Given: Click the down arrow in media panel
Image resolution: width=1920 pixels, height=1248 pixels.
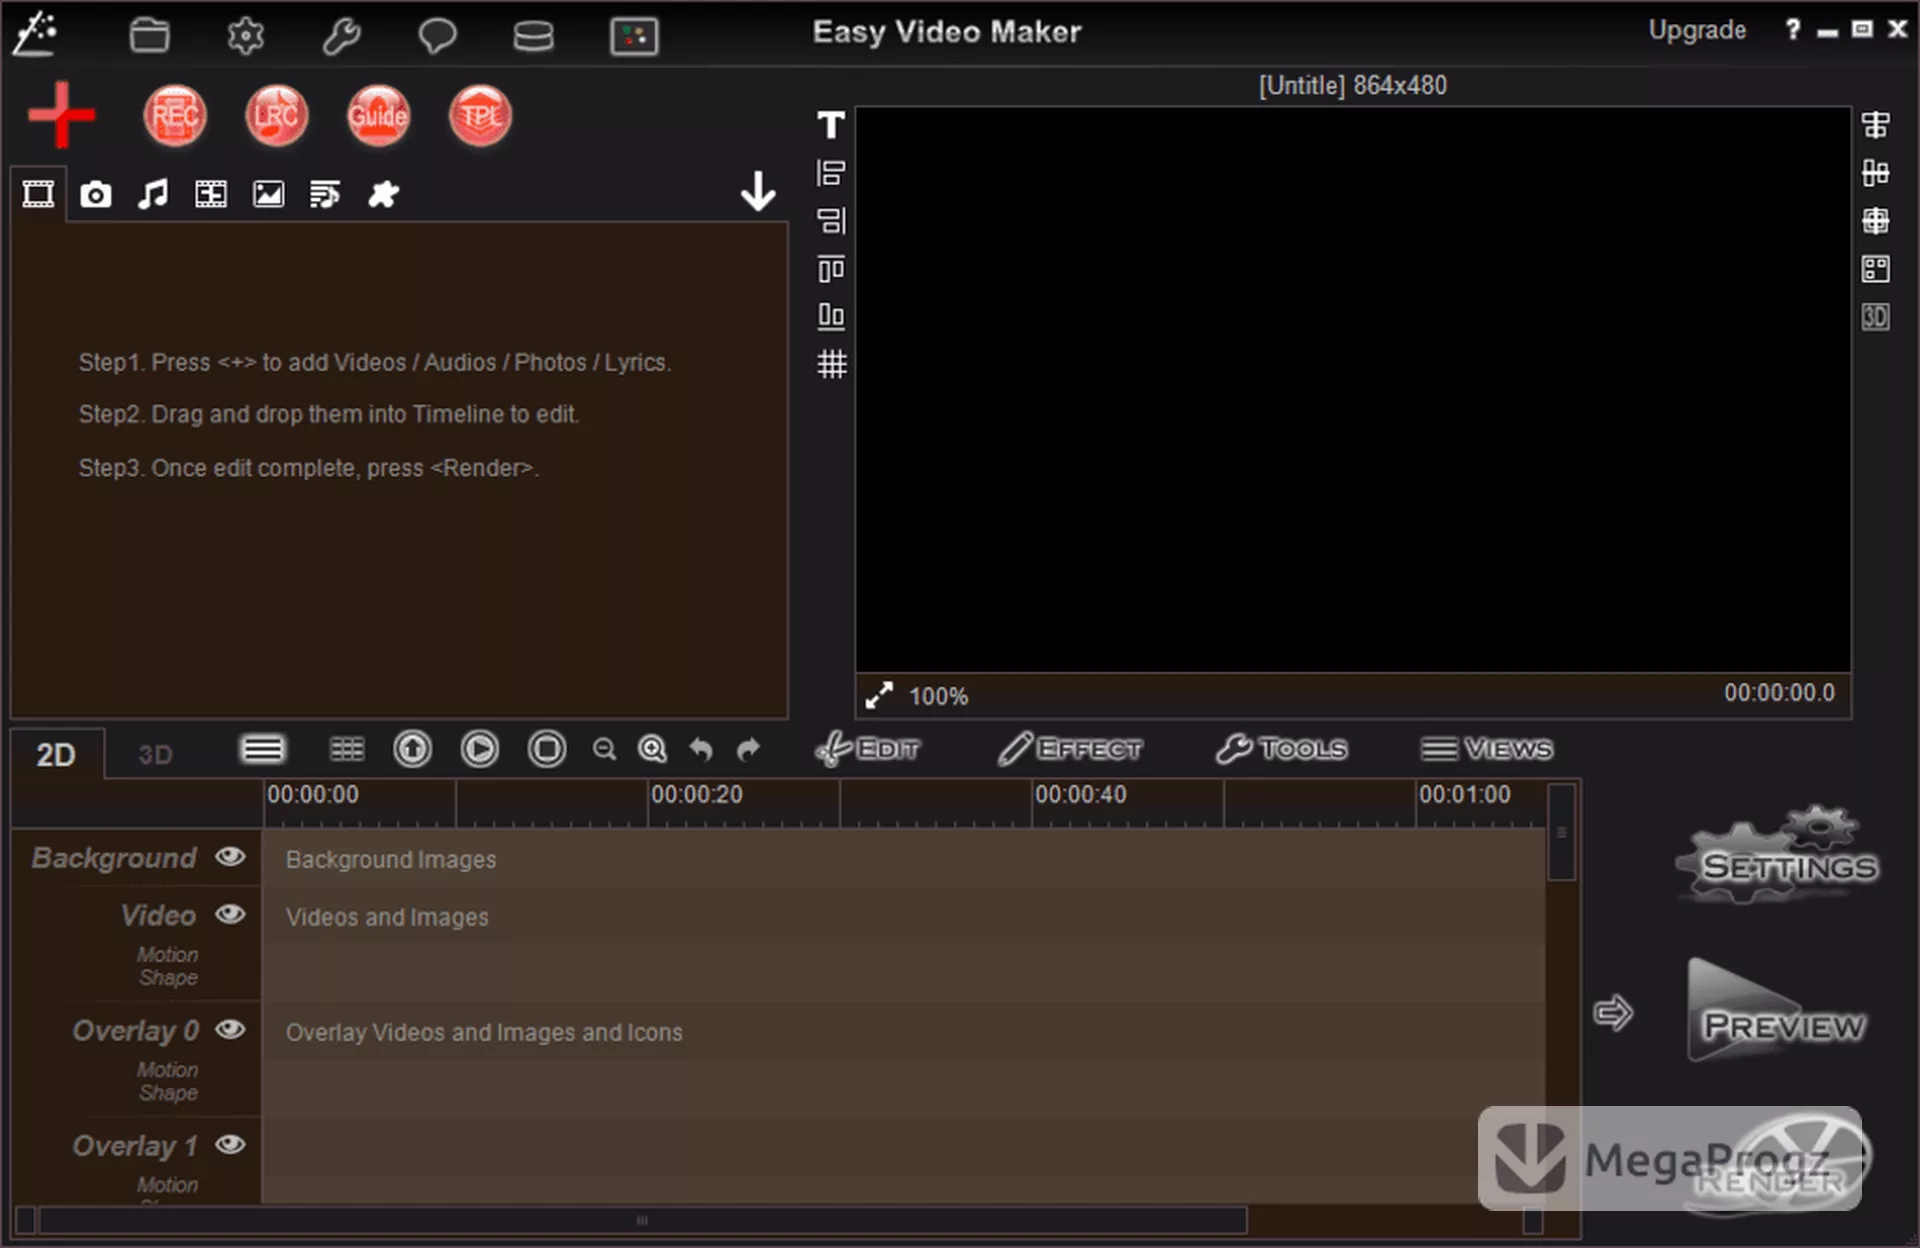Looking at the screenshot, I should (758, 191).
